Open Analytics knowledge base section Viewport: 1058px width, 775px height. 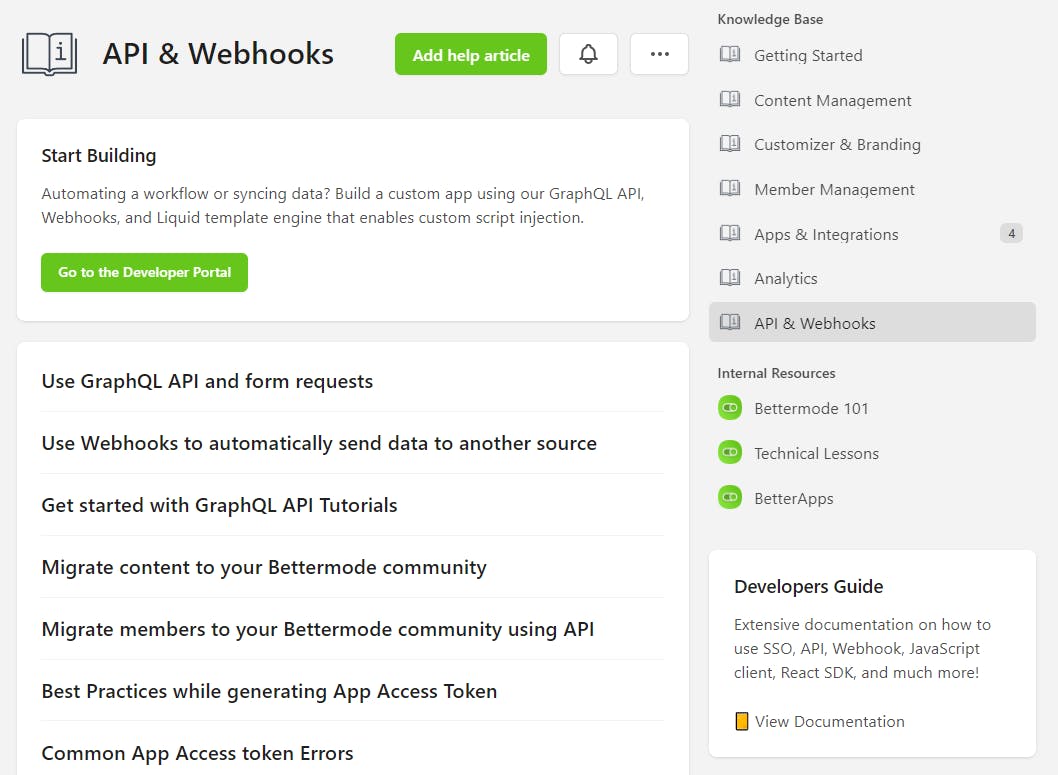pyautogui.click(x=785, y=278)
